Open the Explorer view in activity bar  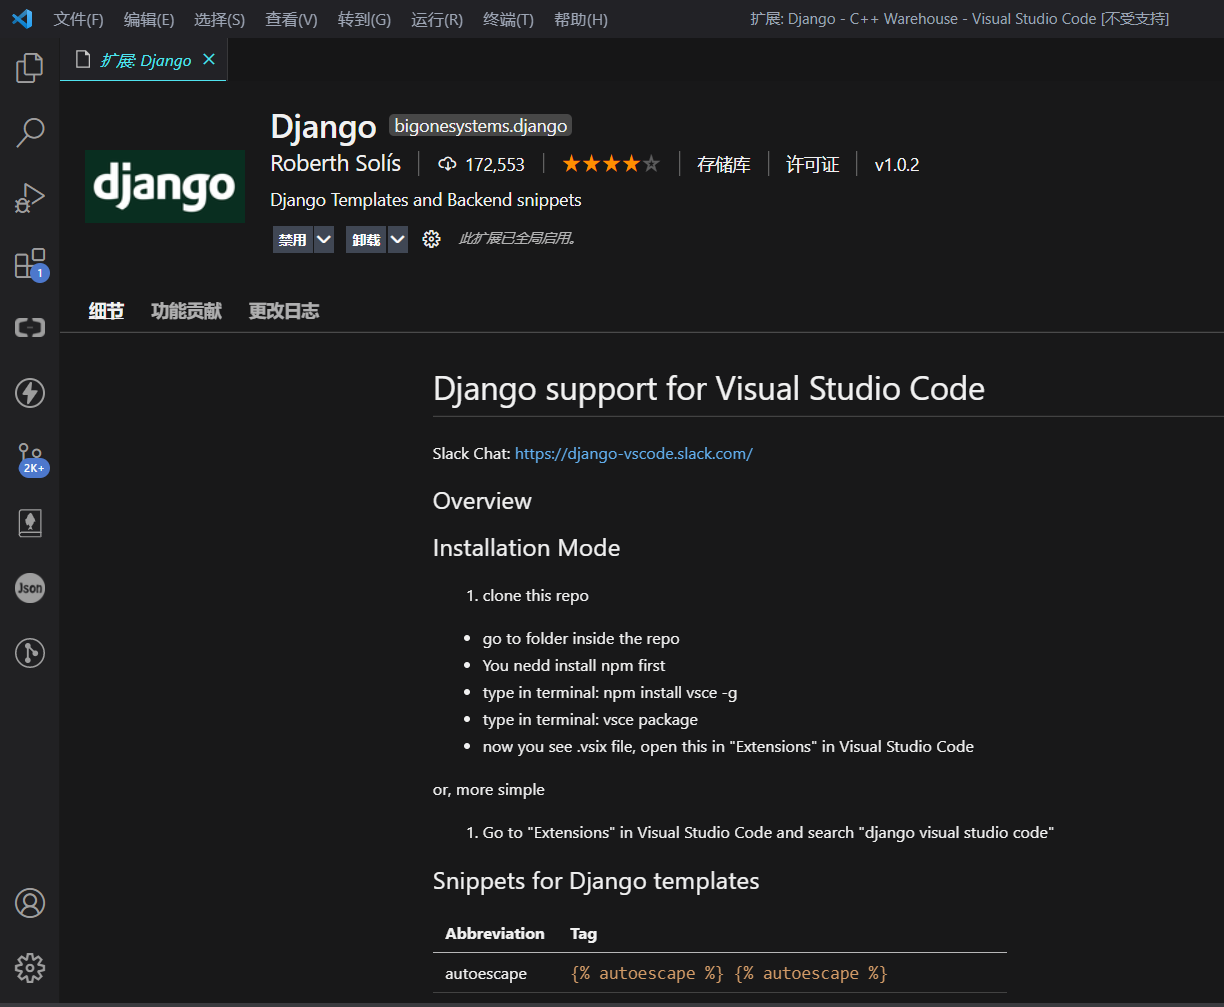pyautogui.click(x=30, y=68)
